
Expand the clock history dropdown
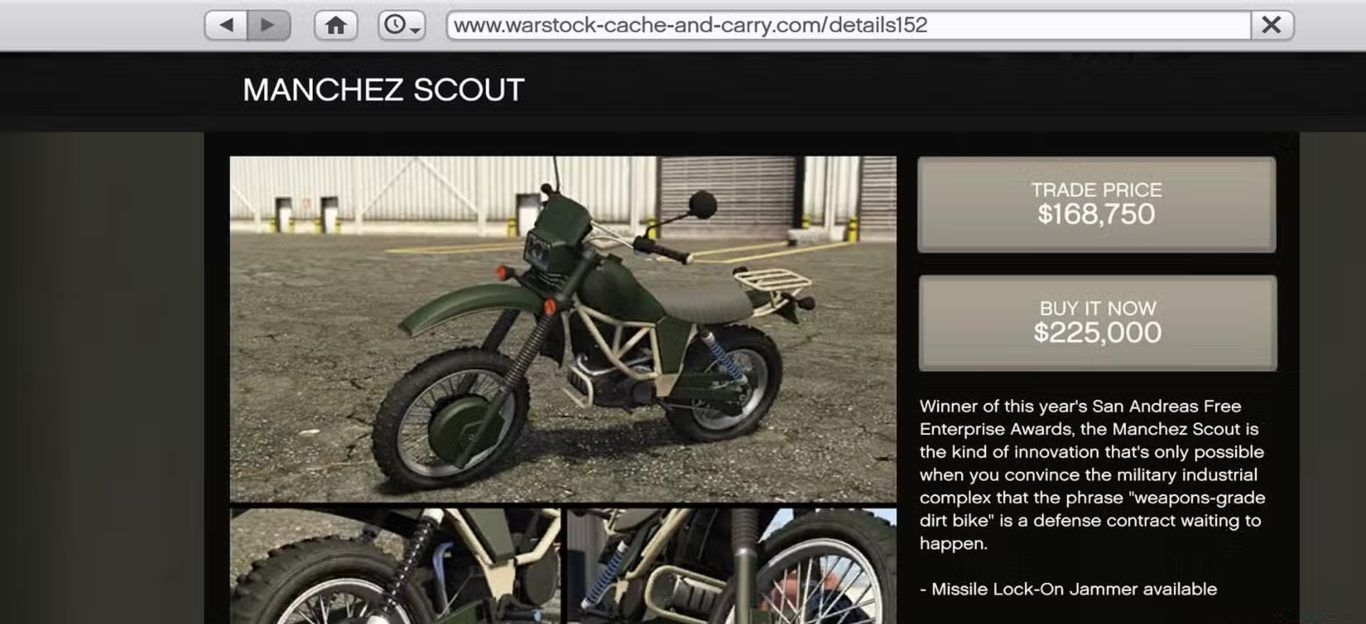tap(401, 25)
